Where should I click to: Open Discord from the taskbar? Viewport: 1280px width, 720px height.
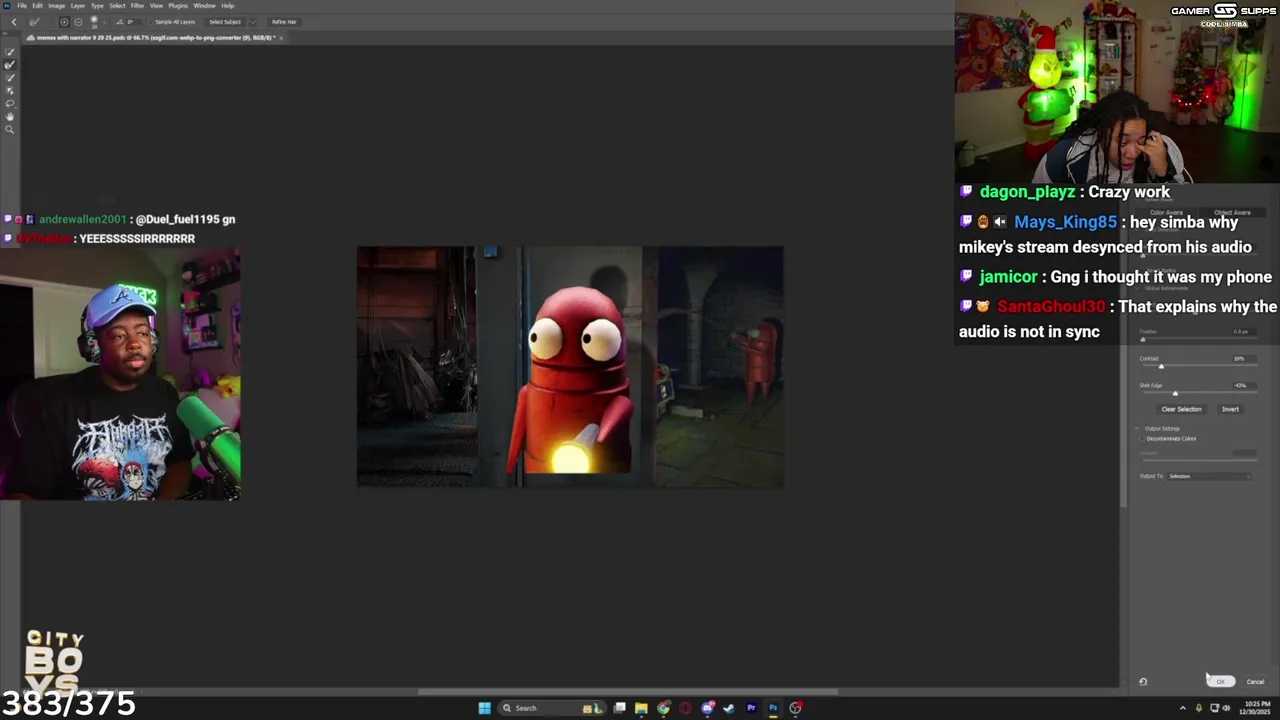pyautogui.click(x=707, y=708)
